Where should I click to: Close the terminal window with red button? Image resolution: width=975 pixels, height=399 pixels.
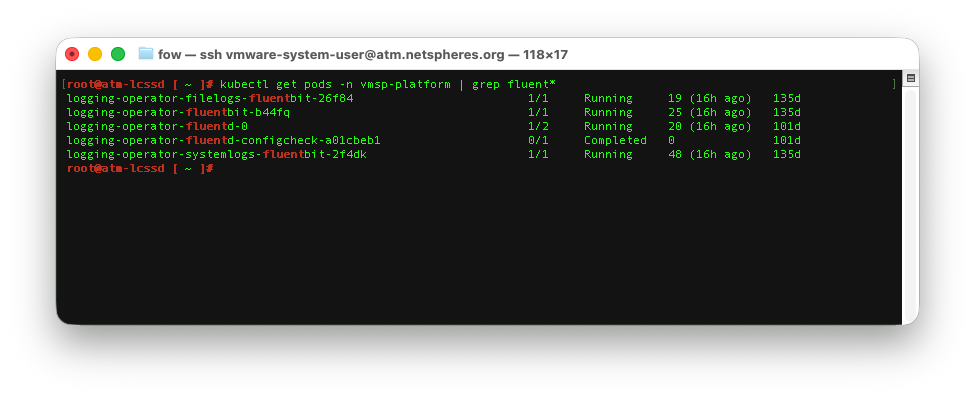tap(72, 54)
